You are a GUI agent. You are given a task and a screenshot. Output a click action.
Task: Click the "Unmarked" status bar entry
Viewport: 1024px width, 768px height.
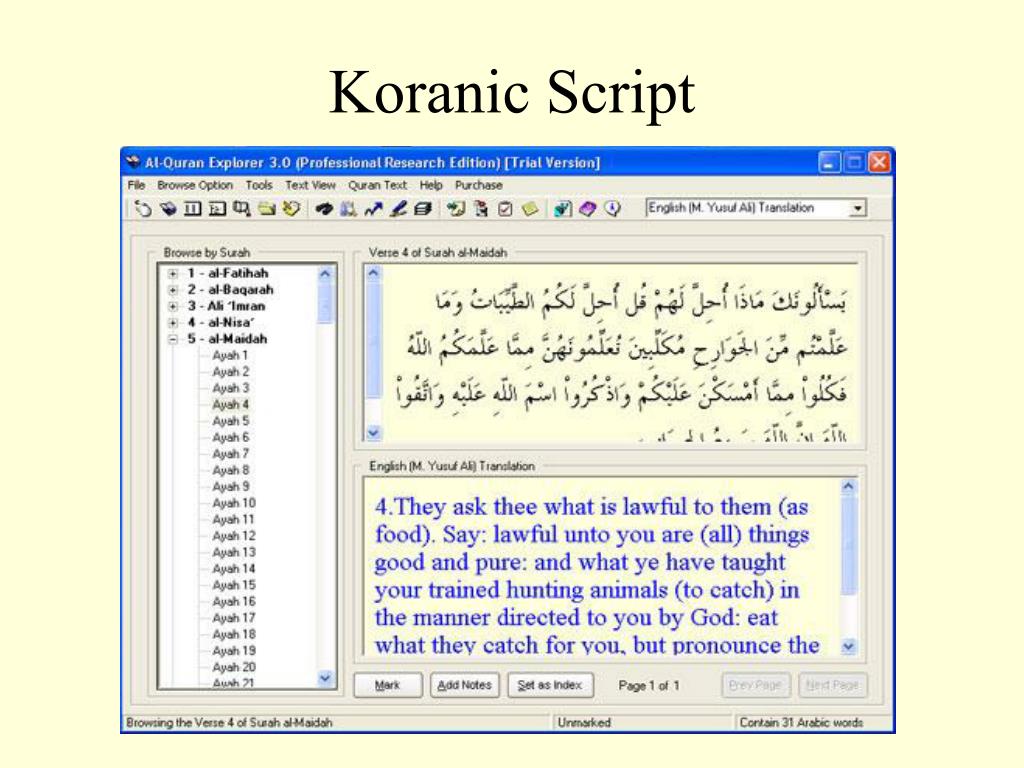[584, 722]
